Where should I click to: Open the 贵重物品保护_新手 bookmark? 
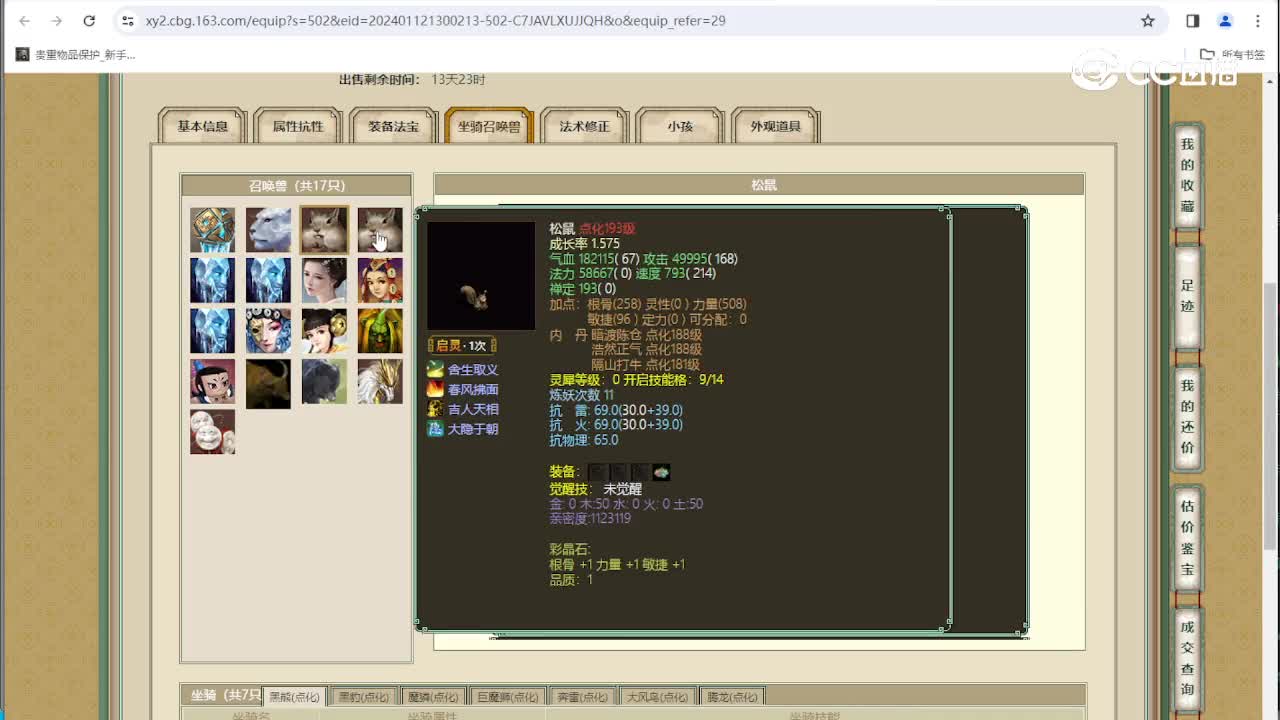pyautogui.click(x=75, y=55)
